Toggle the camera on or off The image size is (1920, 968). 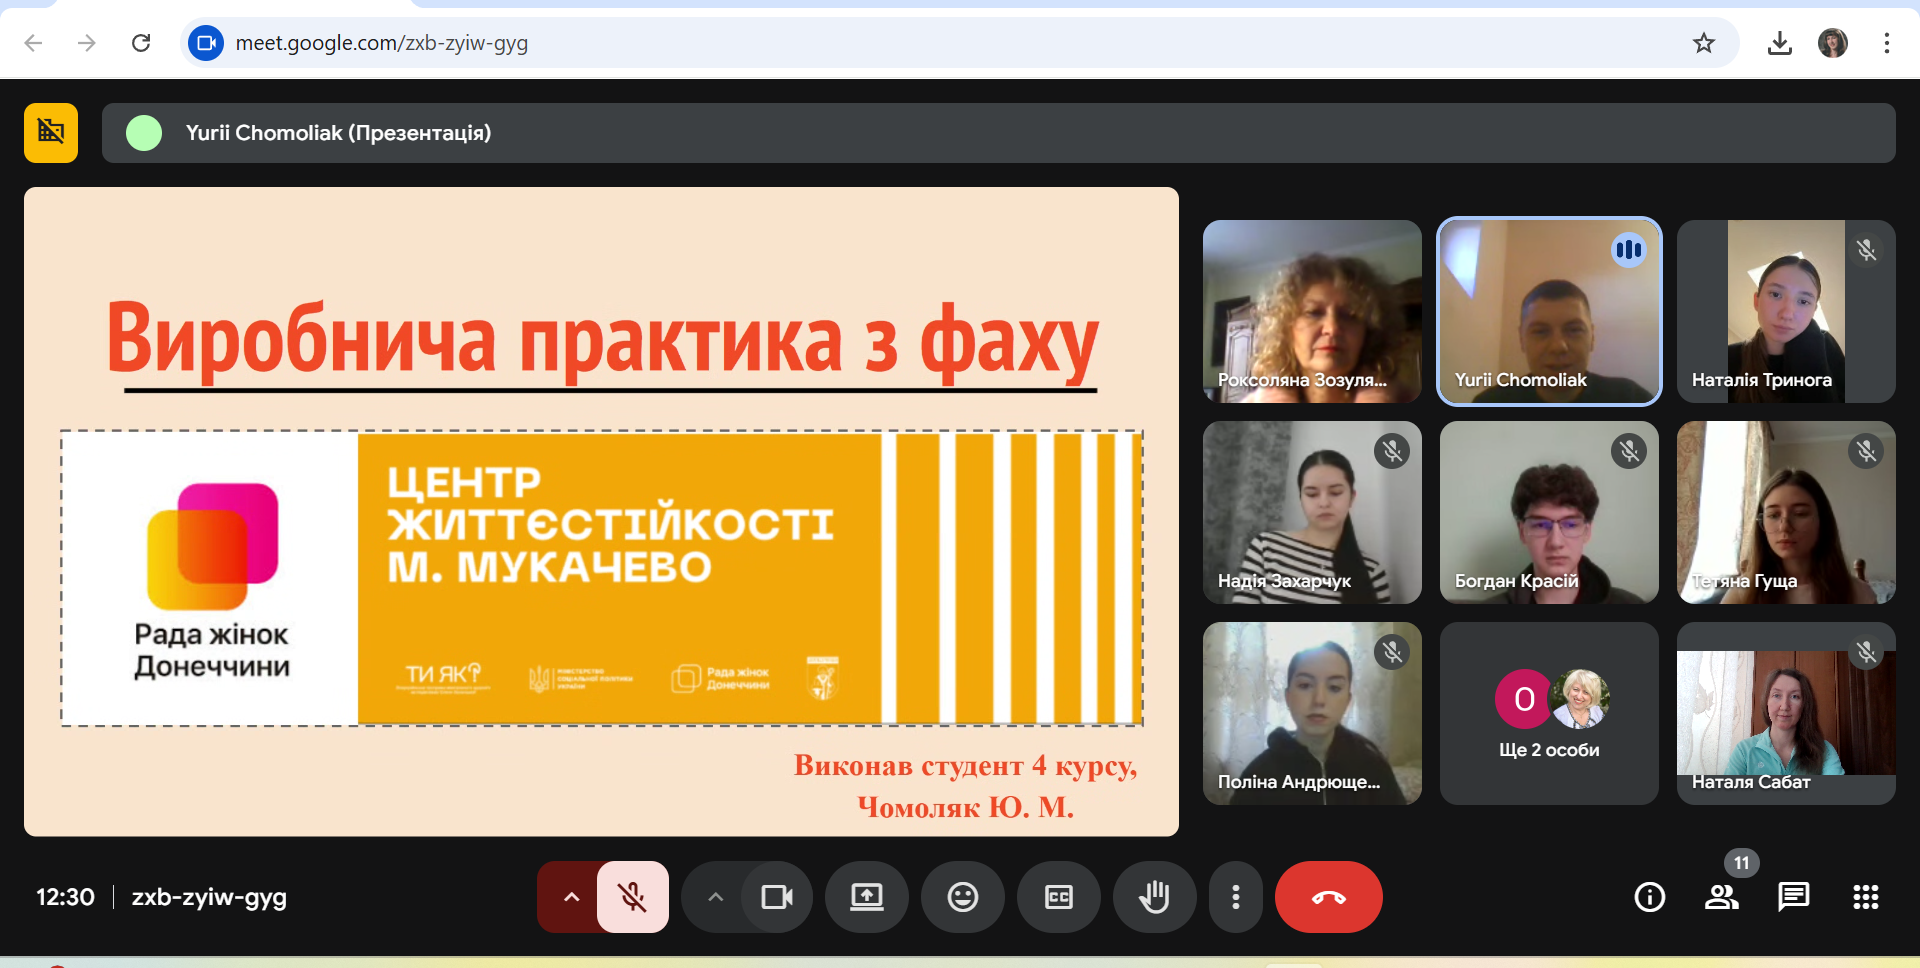[776, 897]
